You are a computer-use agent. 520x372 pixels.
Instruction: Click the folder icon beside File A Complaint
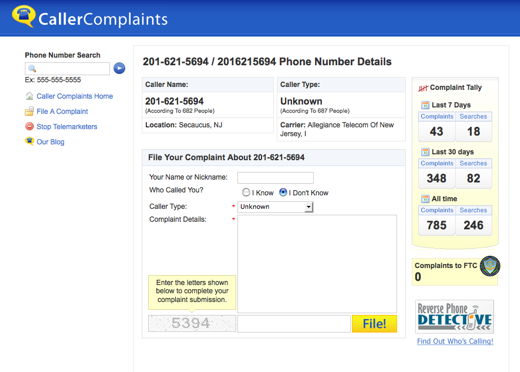(29, 111)
